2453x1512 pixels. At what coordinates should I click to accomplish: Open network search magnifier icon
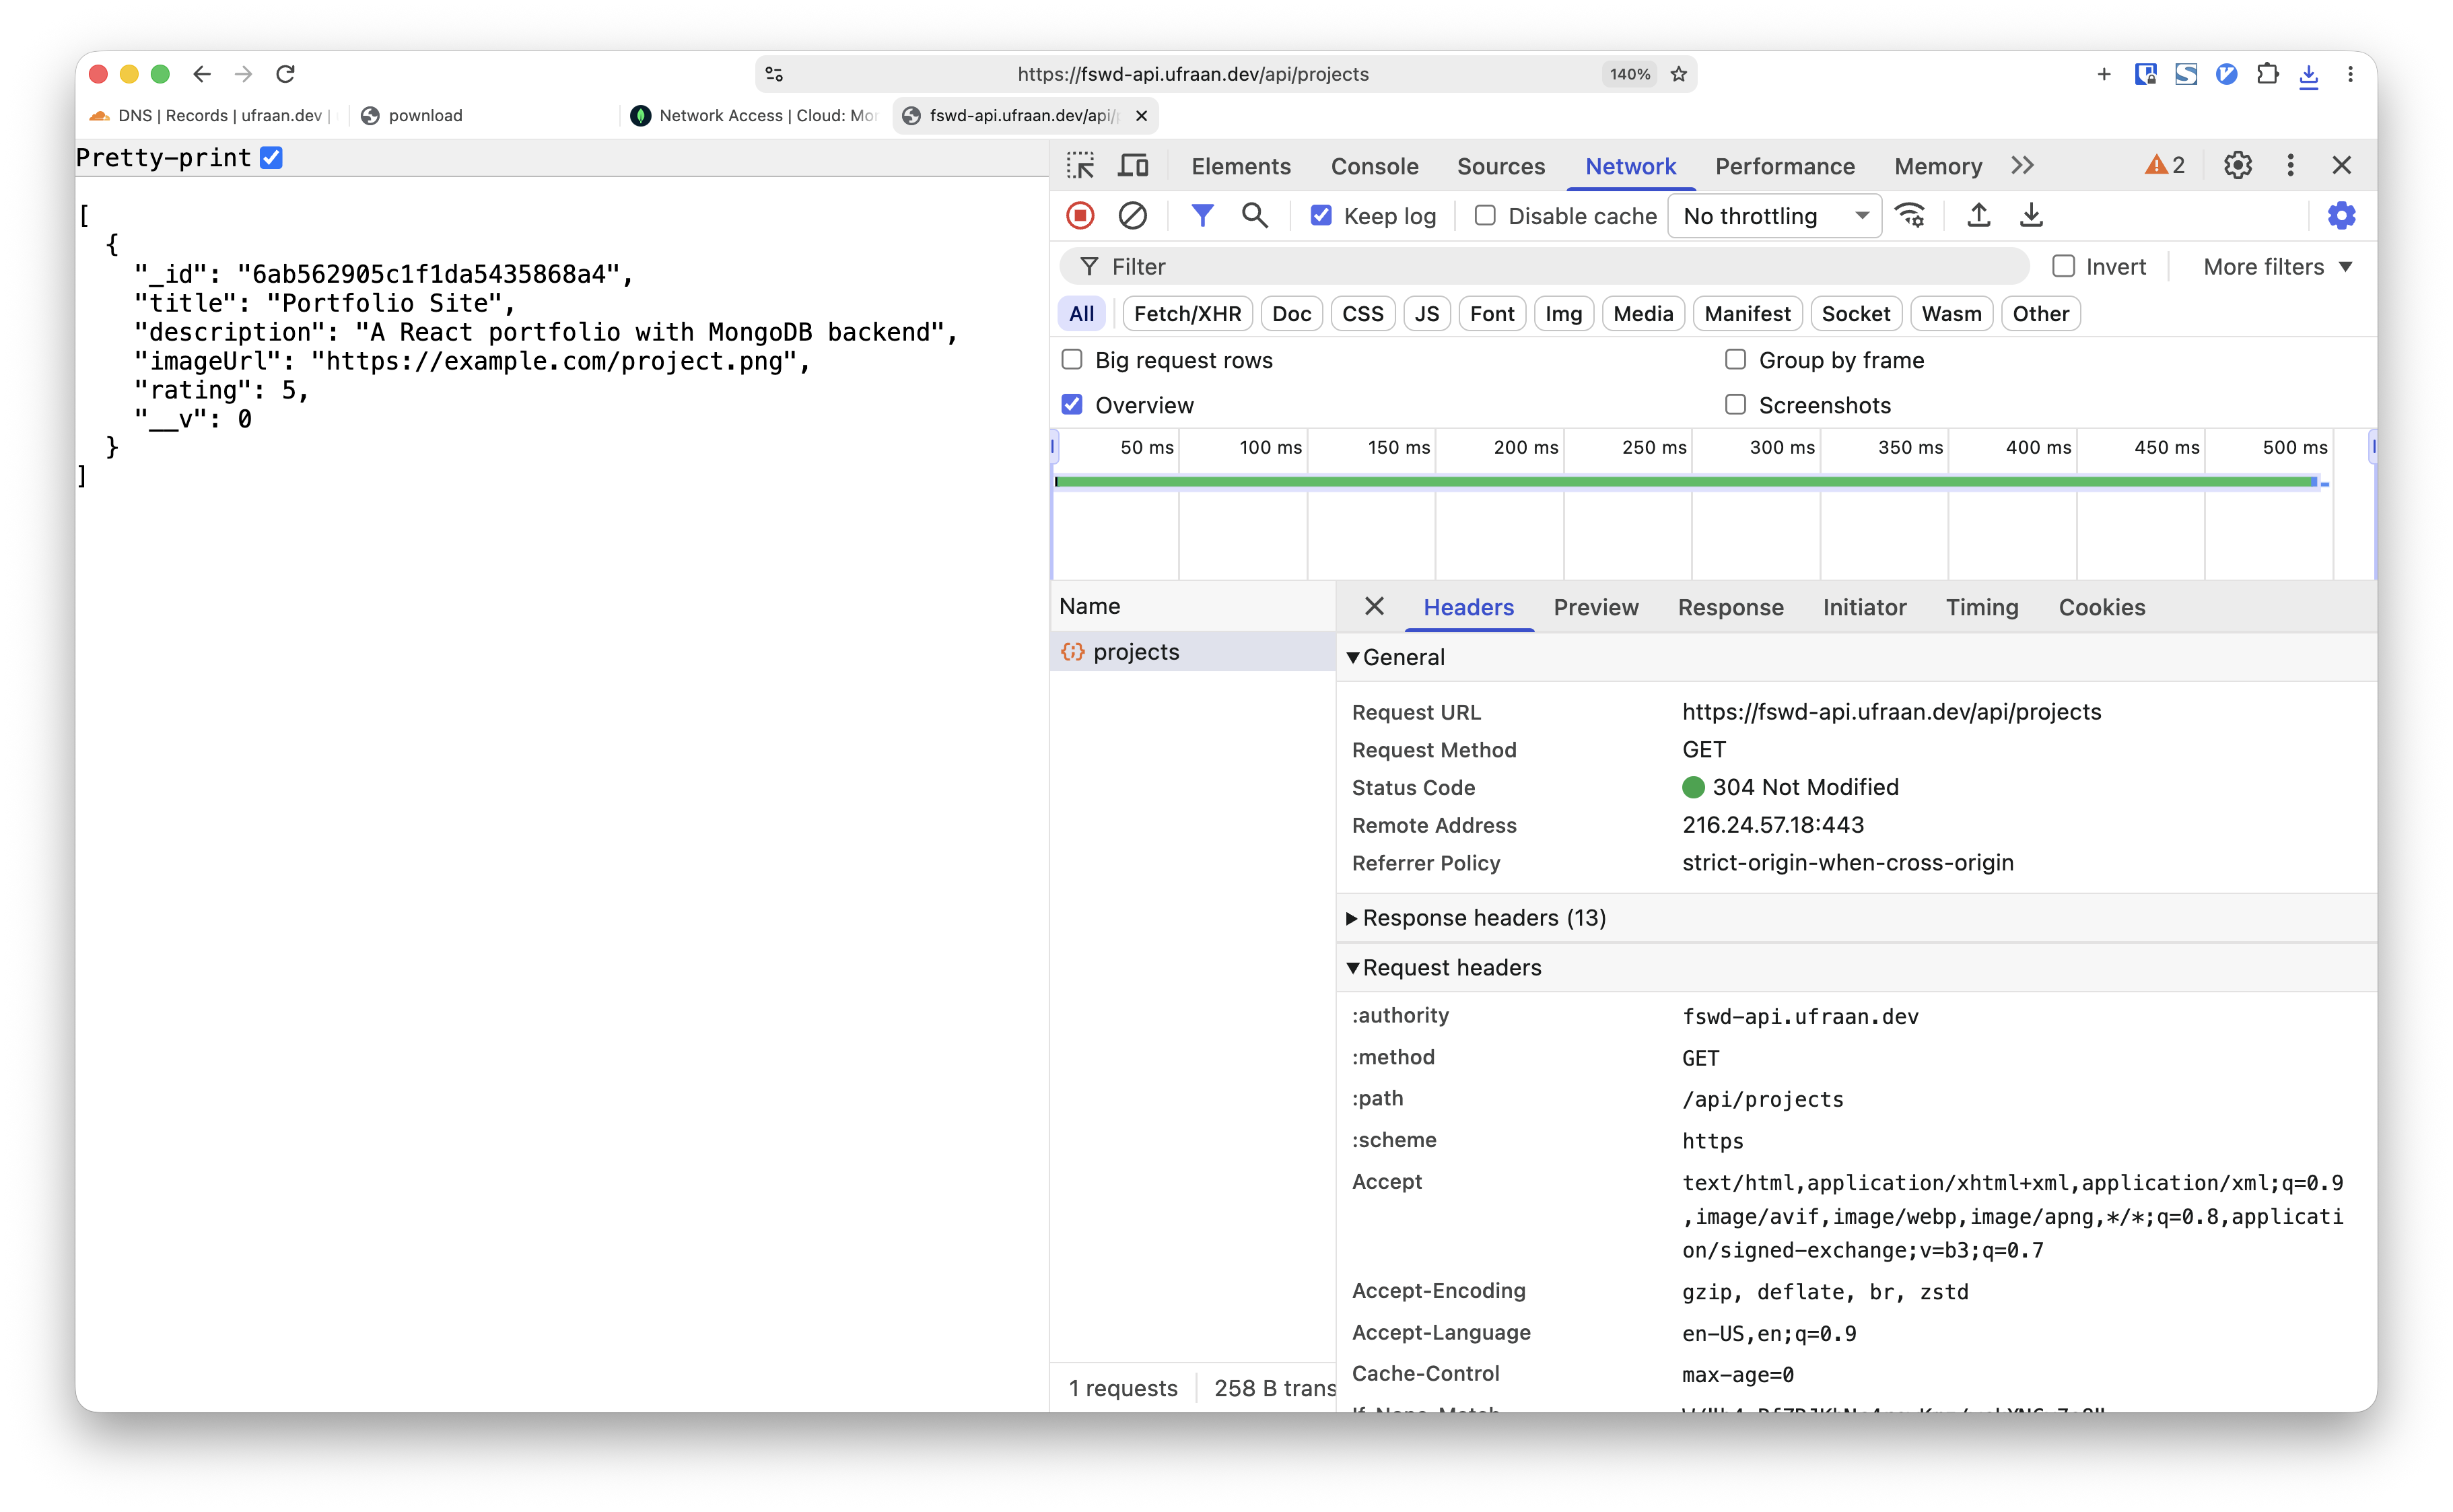click(x=1254, y=215)
